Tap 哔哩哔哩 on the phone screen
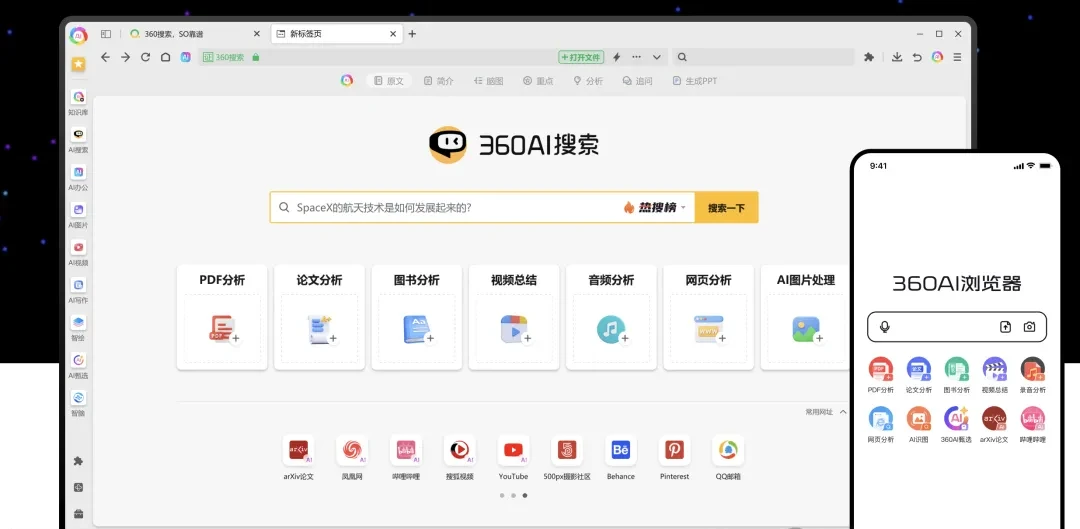This screenshot has height=529, width=1080. pos(1032,425)
